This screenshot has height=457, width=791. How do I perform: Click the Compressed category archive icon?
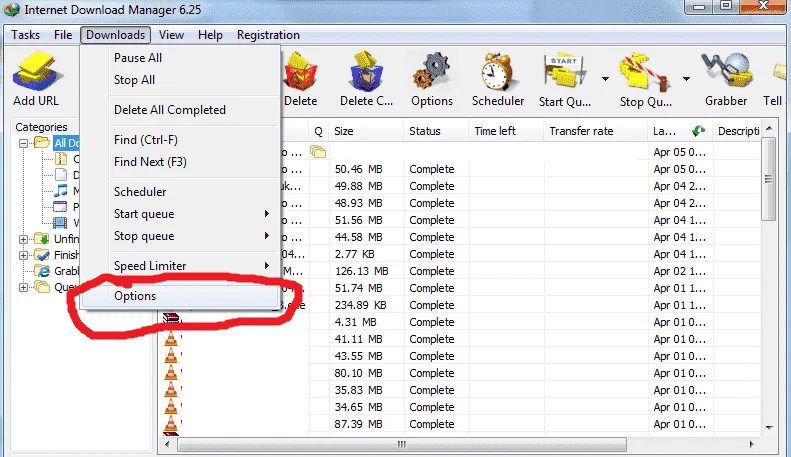tap(61, 159)
